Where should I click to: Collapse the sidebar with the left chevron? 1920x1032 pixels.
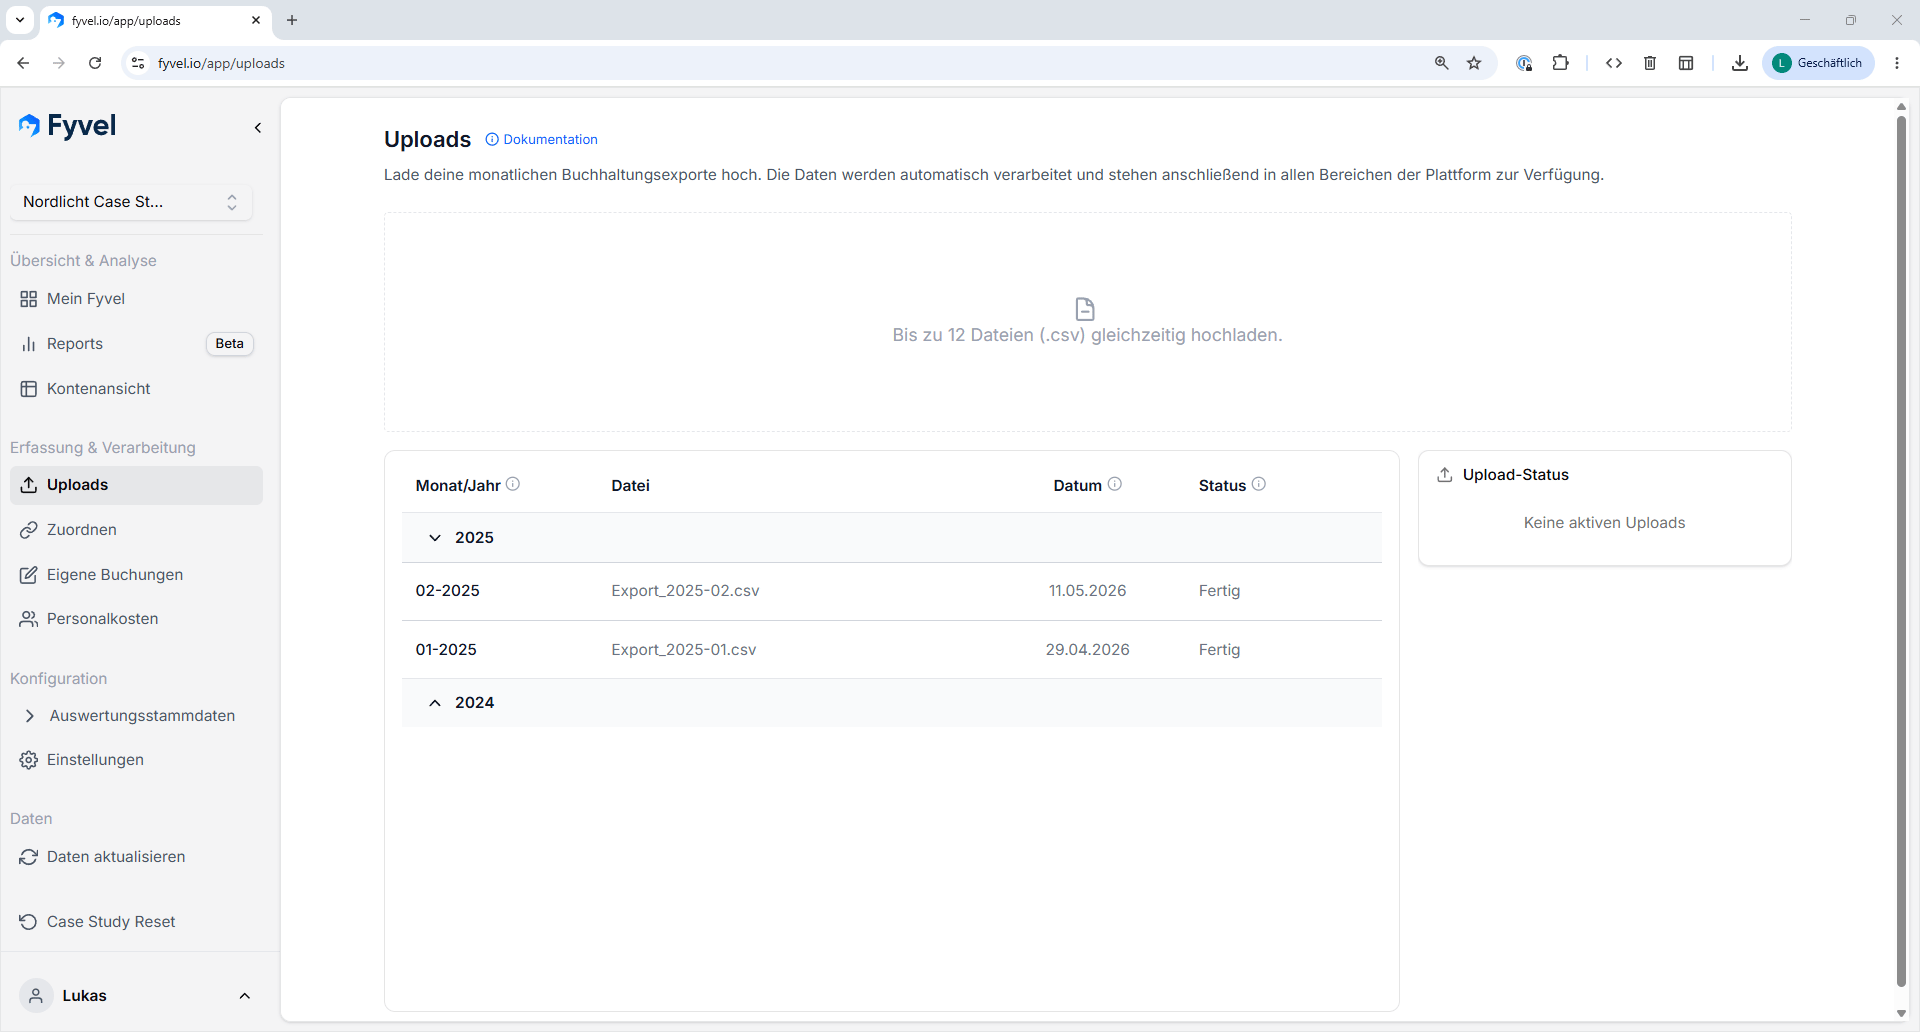pyautogui.click(x=258, y=128)
